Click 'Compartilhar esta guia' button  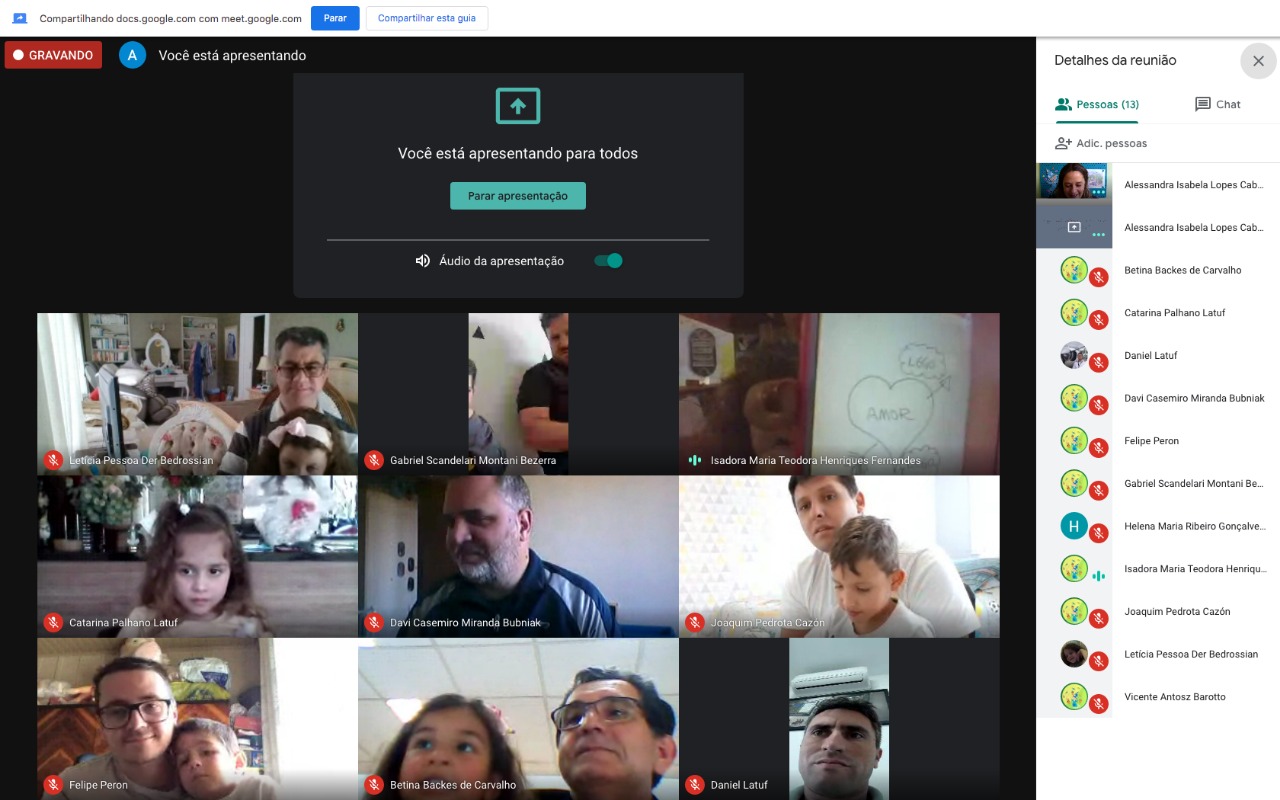[x=427, y=18]
